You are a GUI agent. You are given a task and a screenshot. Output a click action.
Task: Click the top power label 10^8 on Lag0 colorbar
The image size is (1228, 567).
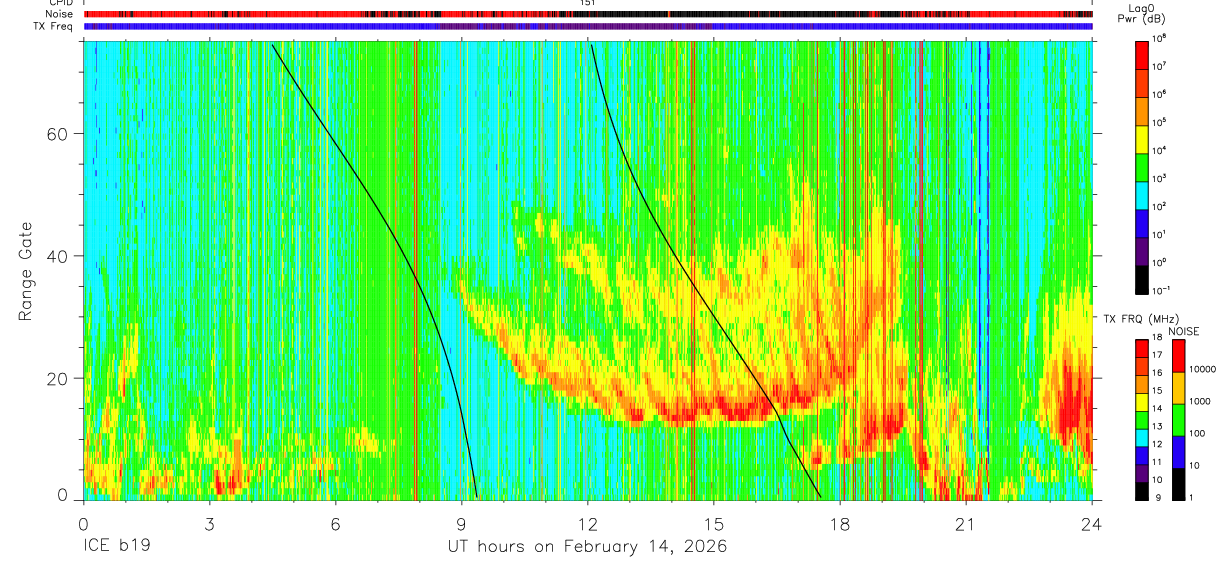1160,38
